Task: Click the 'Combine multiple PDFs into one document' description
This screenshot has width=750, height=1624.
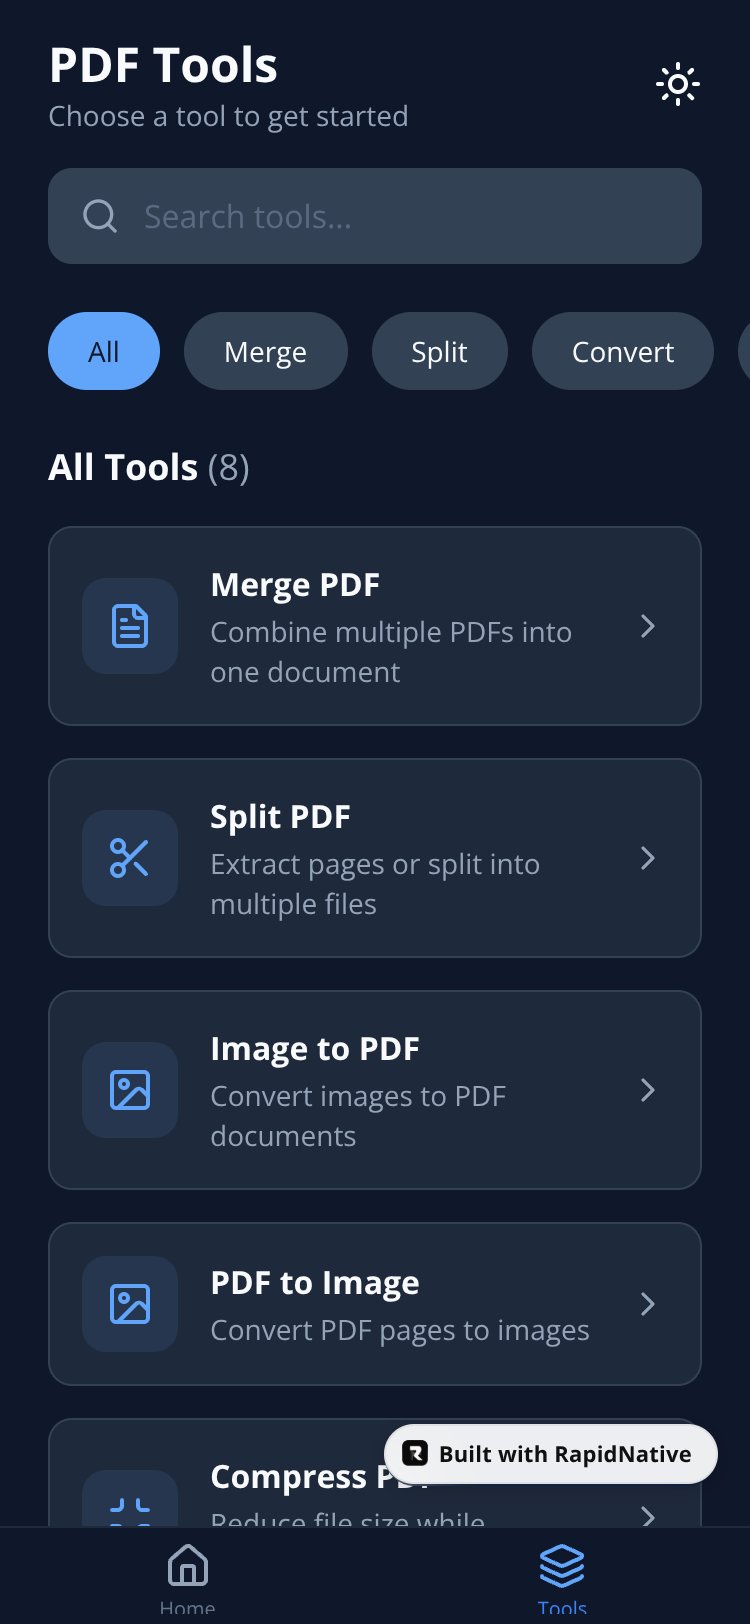Action: [x=391, y=652]
